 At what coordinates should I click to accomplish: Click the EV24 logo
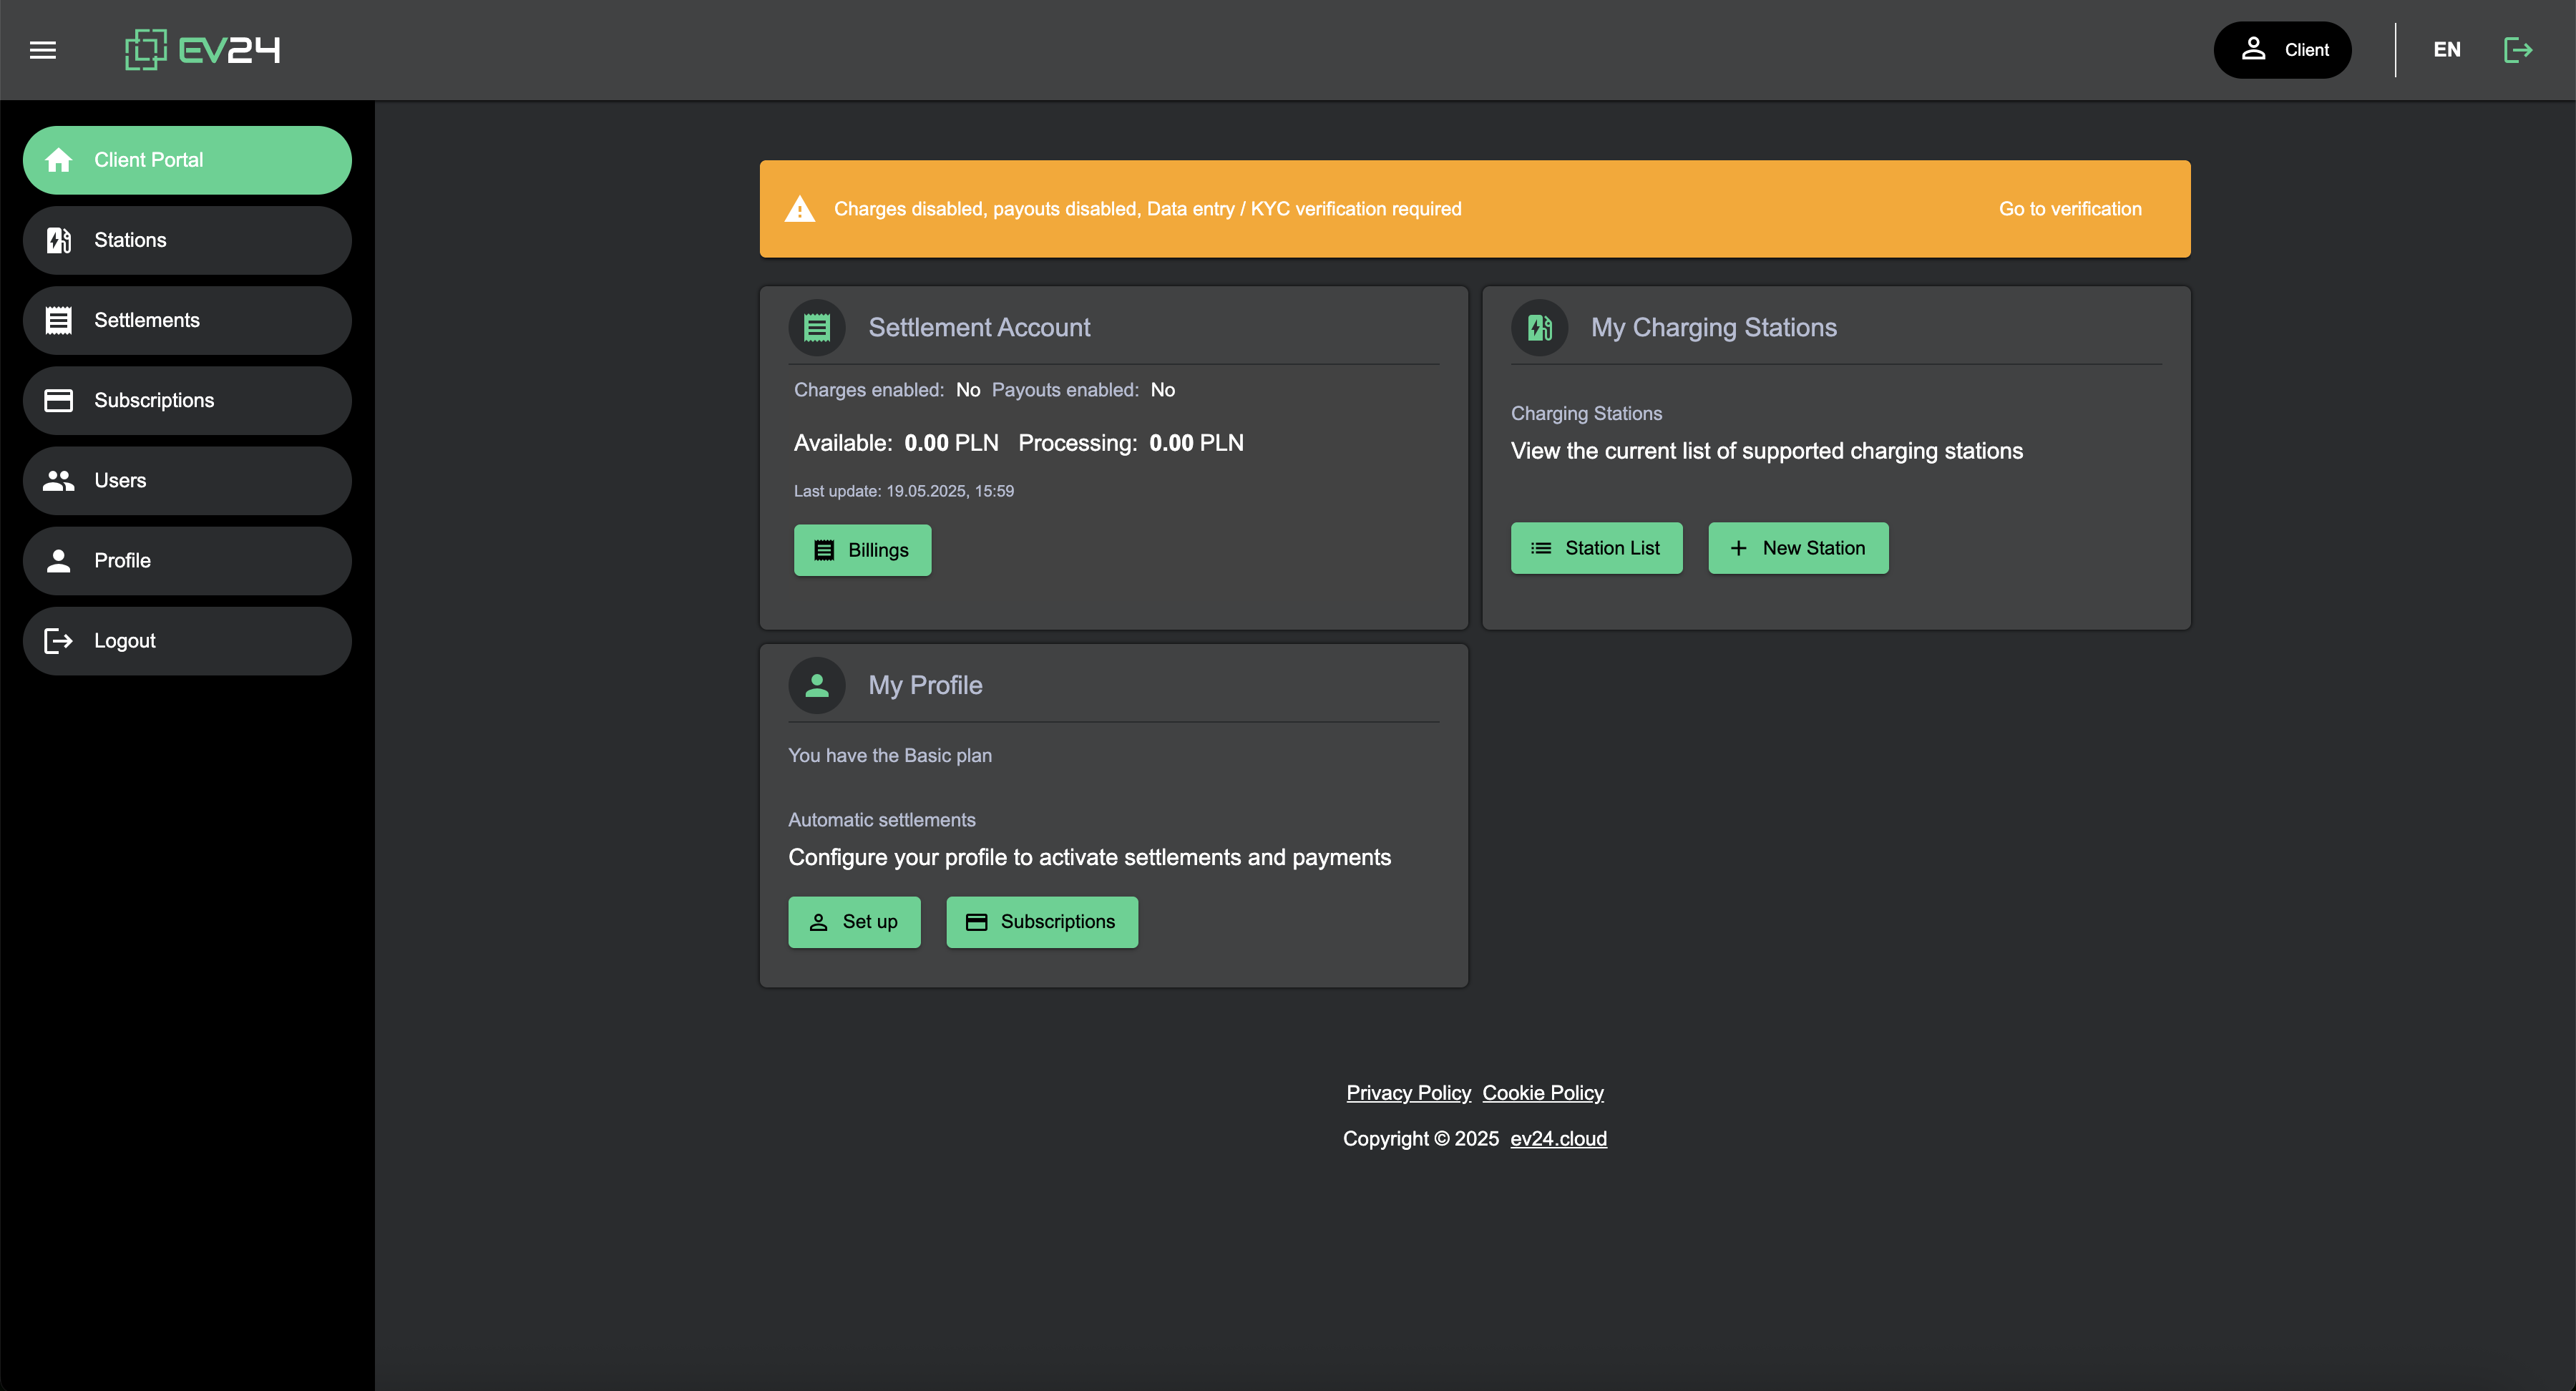tap(203, 50)
